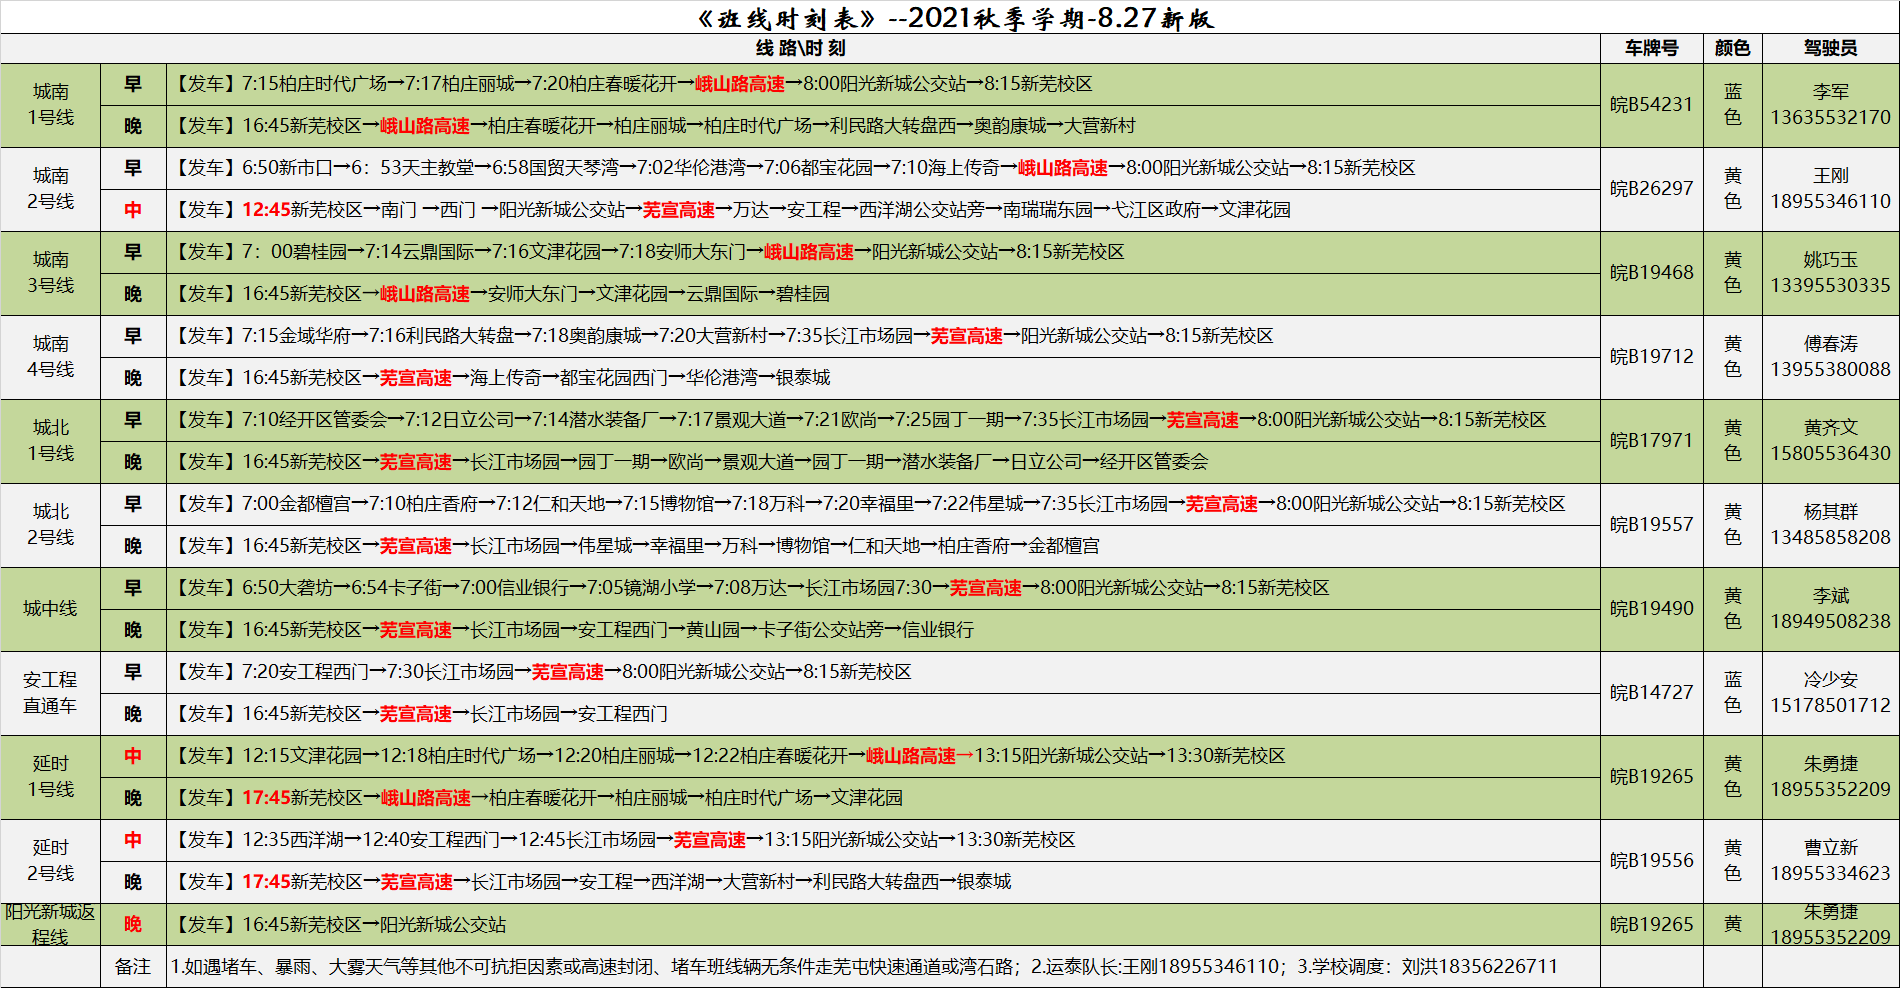This screenshot has height=988, width=1900.
Task: Select the 城北1号线 route cell
Action: click(x=50, y=441)
